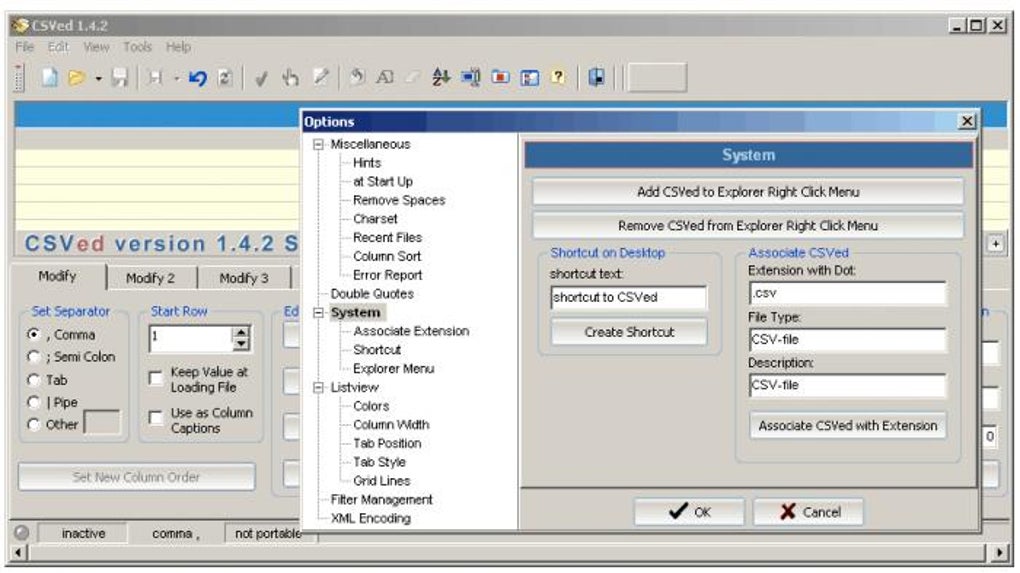Click the letter A text box icon
The image size is (1020, 573).
(x=385, y=77)
